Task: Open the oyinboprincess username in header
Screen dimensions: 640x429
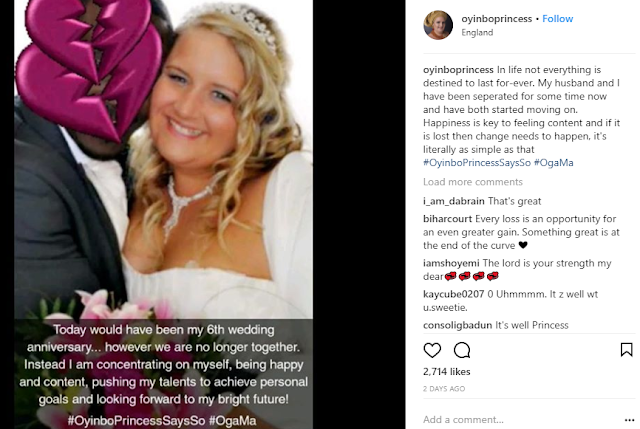Action: [497, 19]
